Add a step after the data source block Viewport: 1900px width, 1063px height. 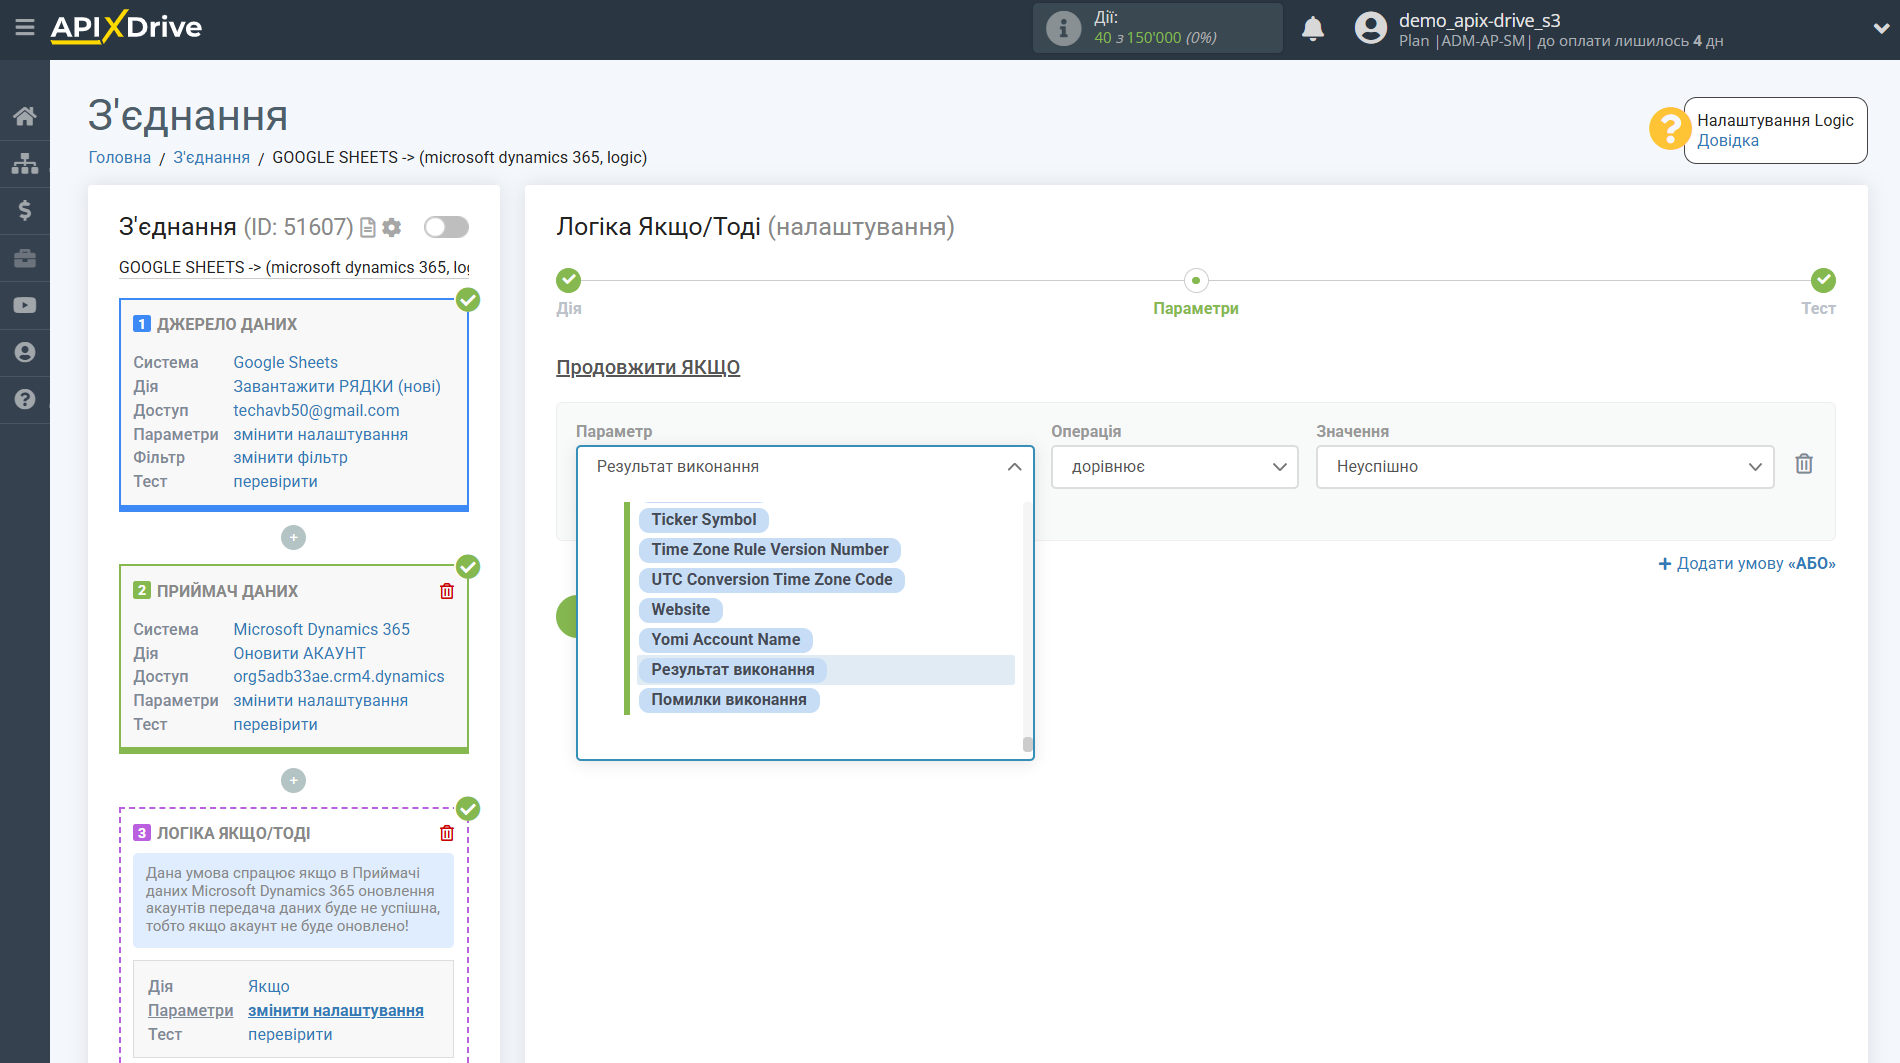293,537
